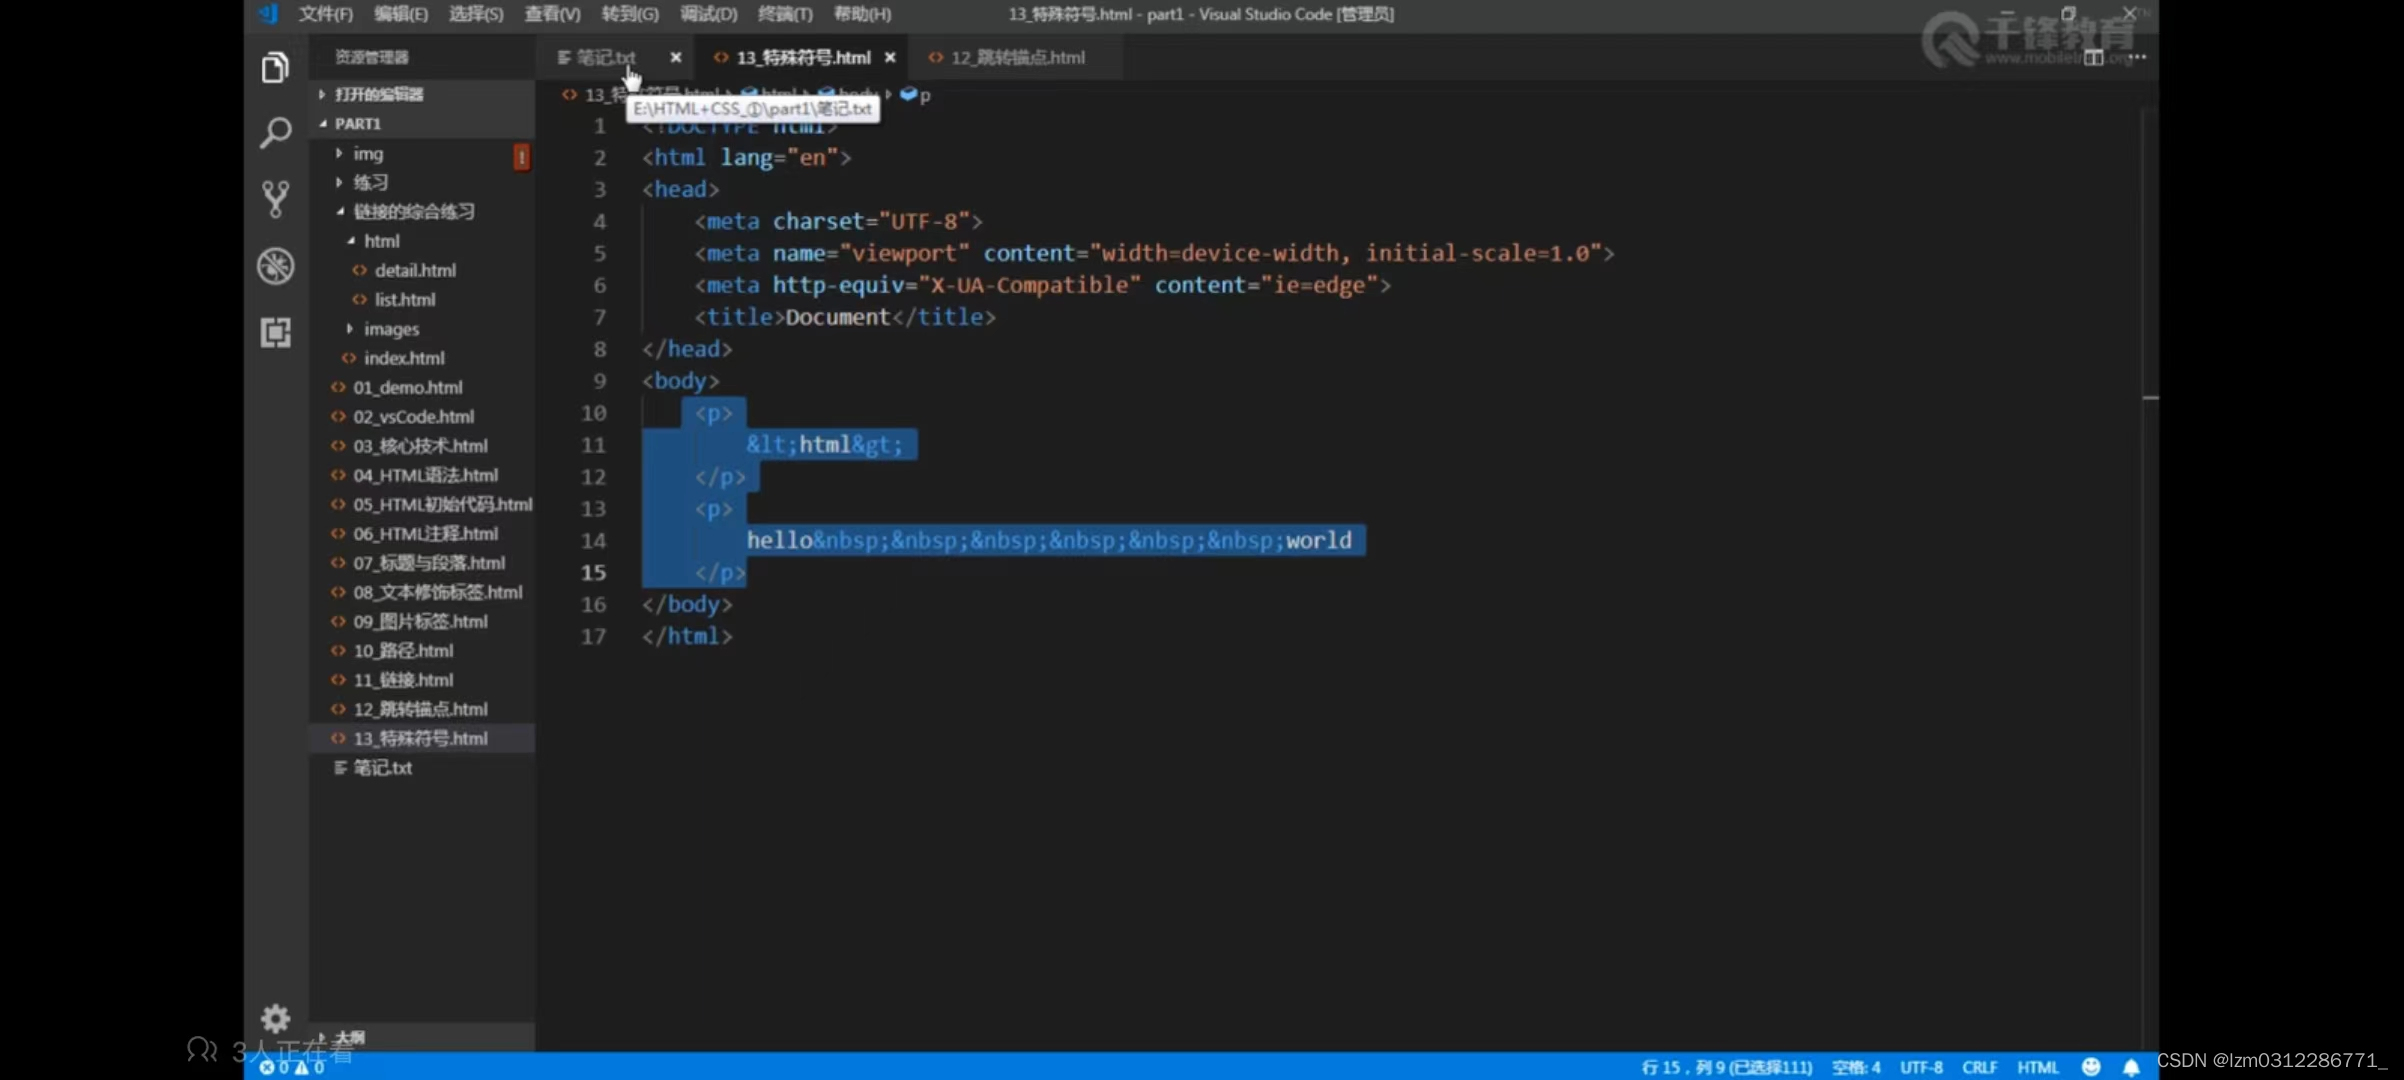
Task: Click the editor vertical scrollbar
Action: [x=2150, y=580]
